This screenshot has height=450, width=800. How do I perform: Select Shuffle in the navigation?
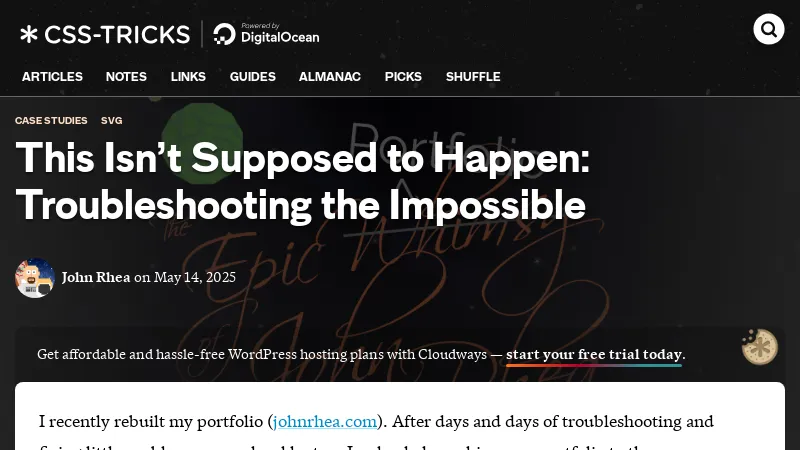473,77
